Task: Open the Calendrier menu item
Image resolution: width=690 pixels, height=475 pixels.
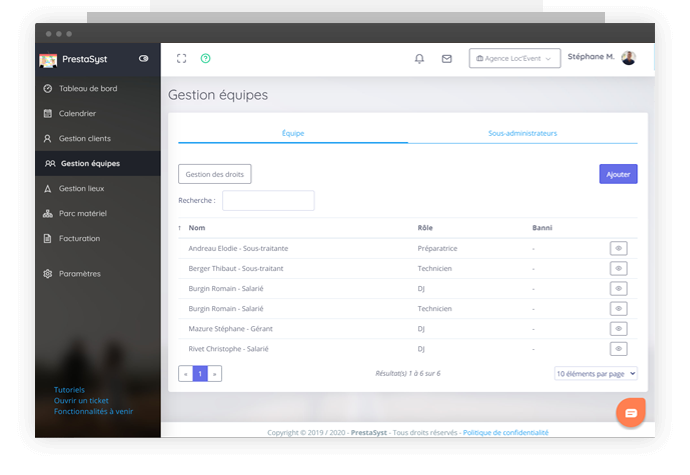Action: pyautogui.click(x=77, y=114)
